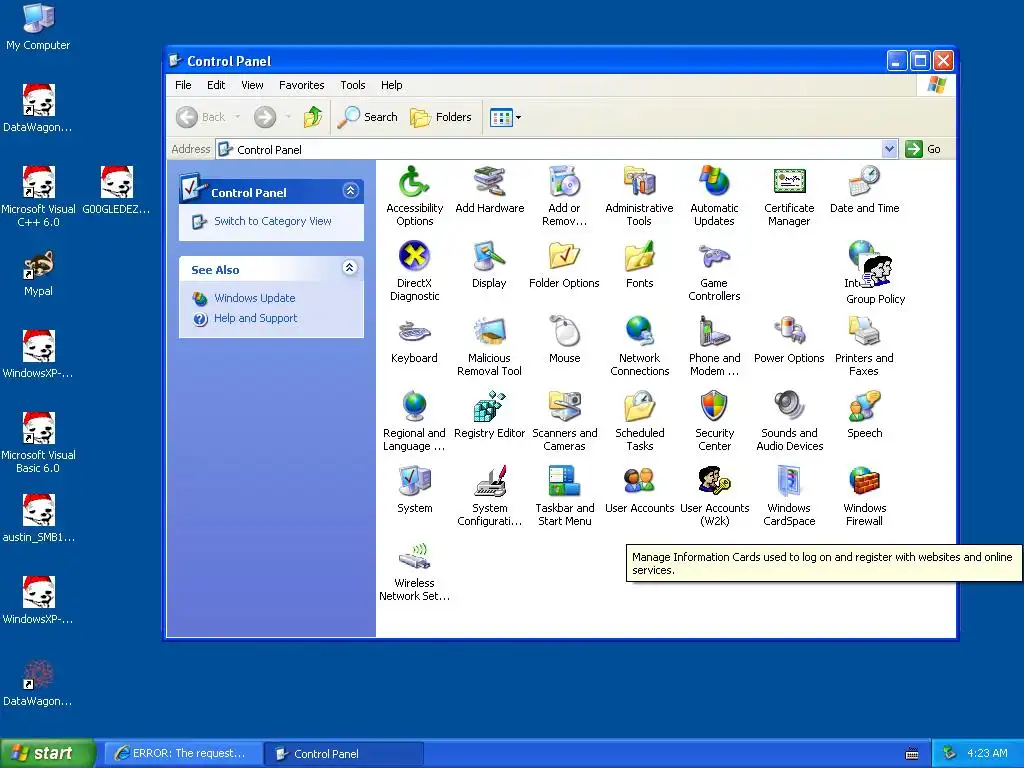Open the Tools menu

pos(353,85)
